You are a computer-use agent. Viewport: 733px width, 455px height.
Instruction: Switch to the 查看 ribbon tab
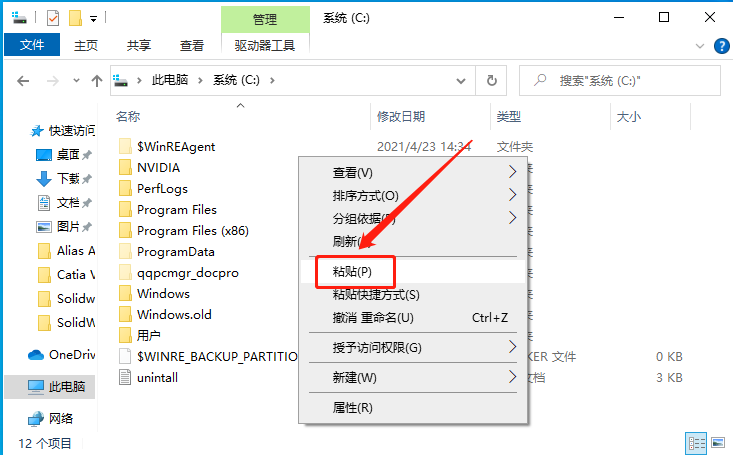192,45
